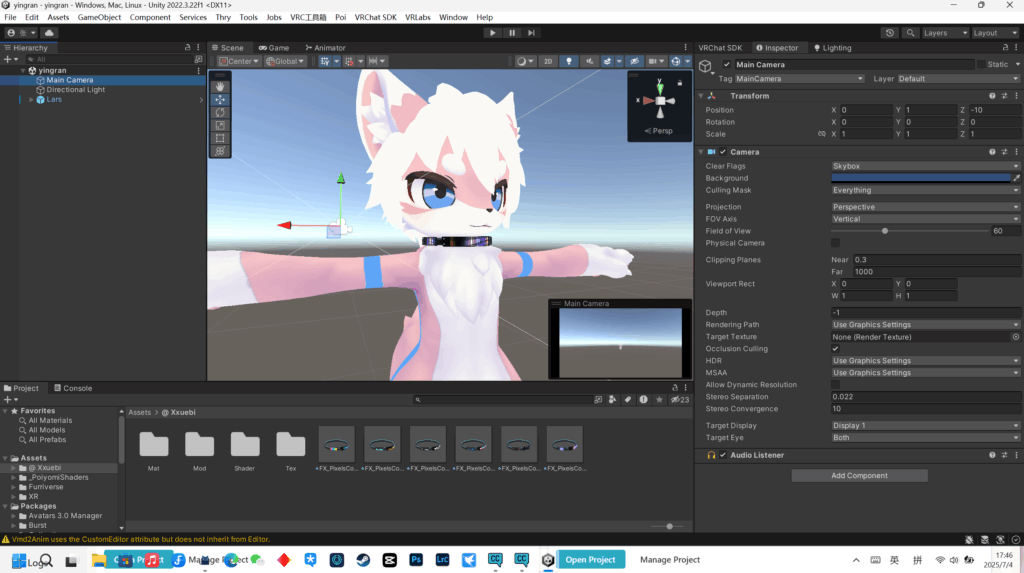Open Culling Mask dropdown

tap(925, 190)
